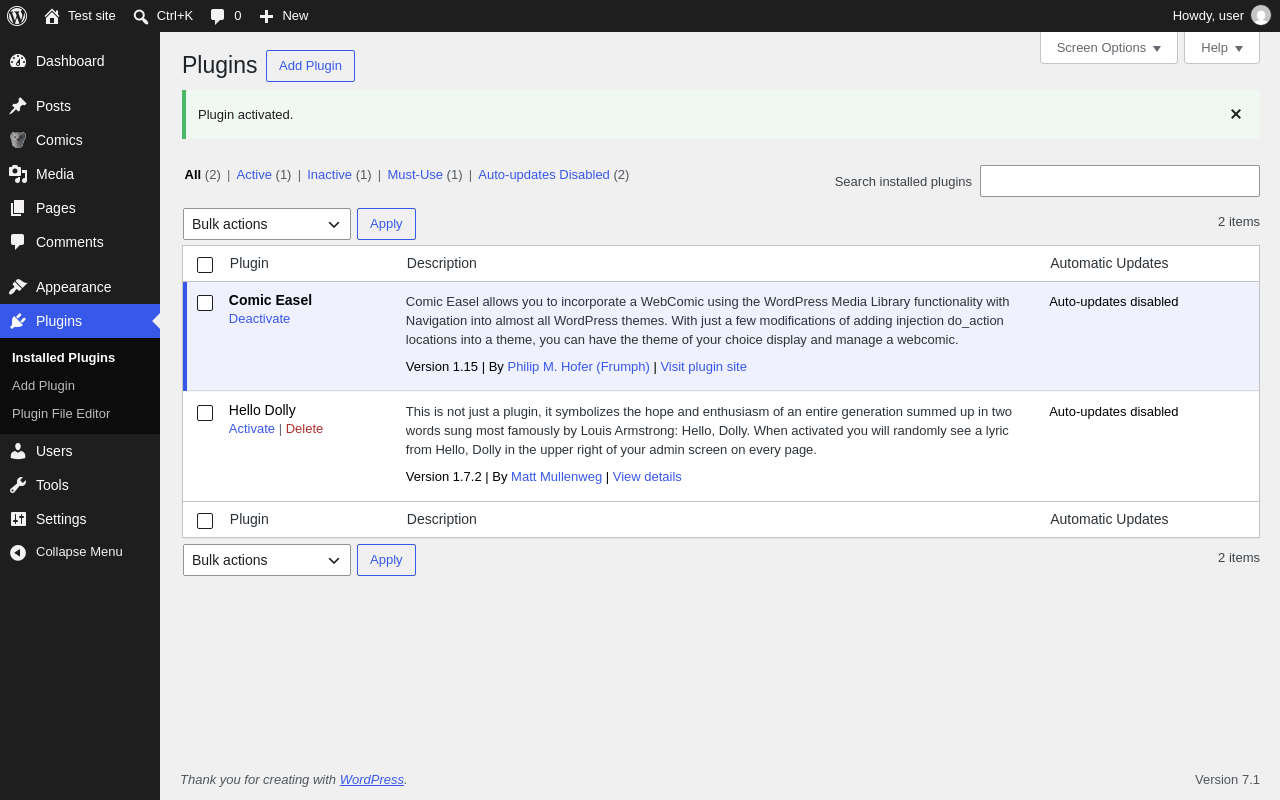Click the Comments sidebar icon
The height and width of the screenshot is (800, 1280).
[x=18, y=242]
